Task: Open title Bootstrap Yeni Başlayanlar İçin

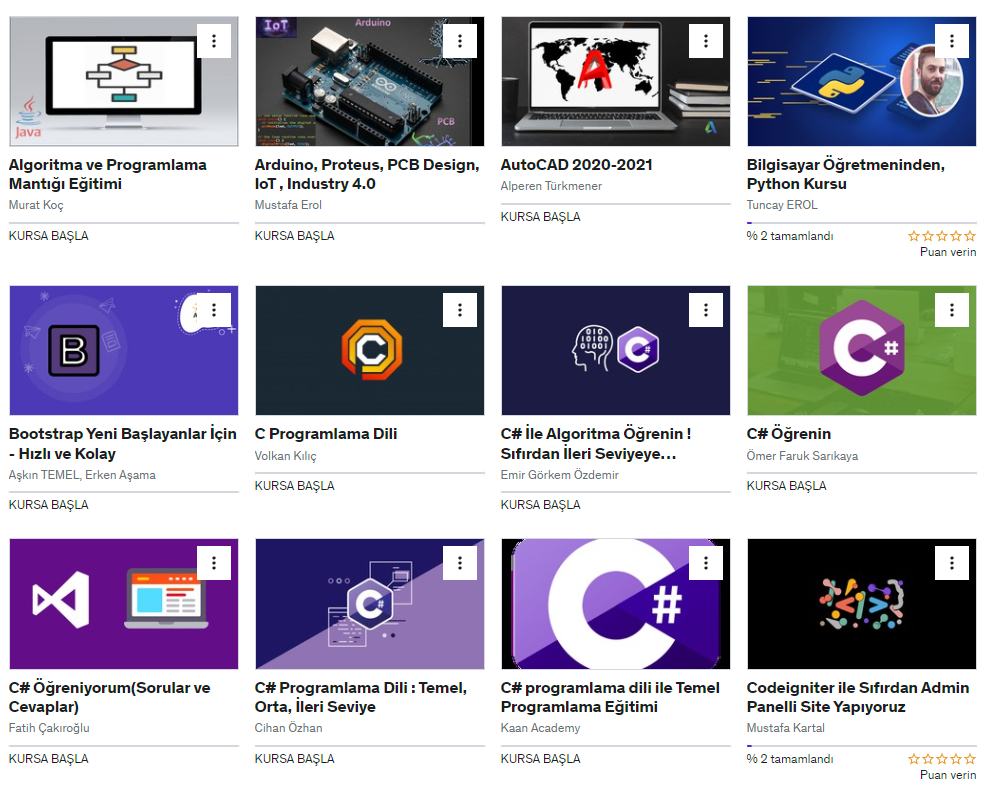Action: click(x=123, y=444)
